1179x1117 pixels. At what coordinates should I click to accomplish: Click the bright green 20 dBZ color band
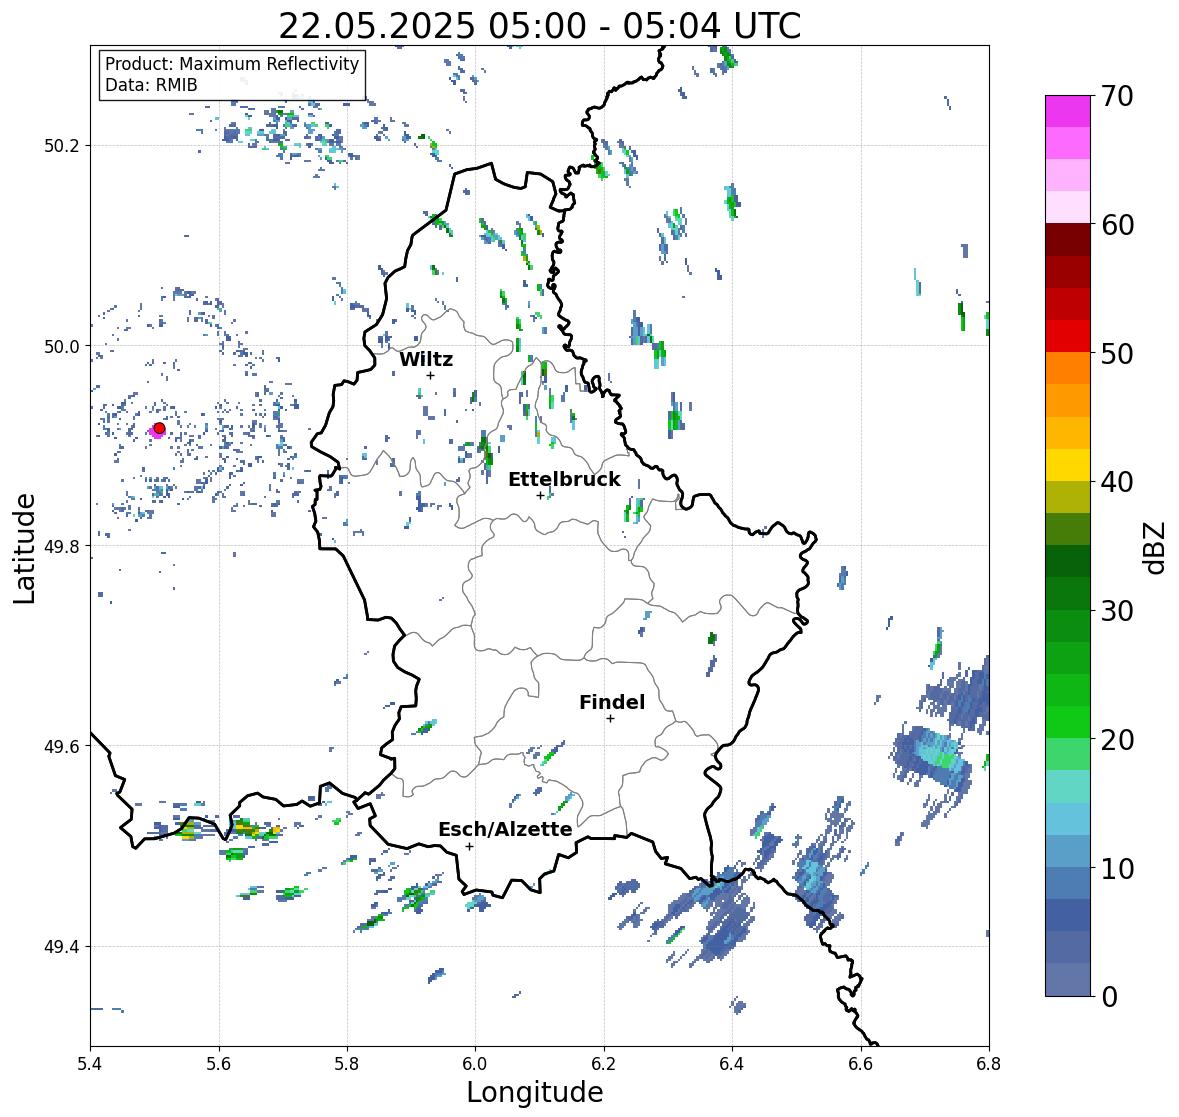pos(1068,722)
